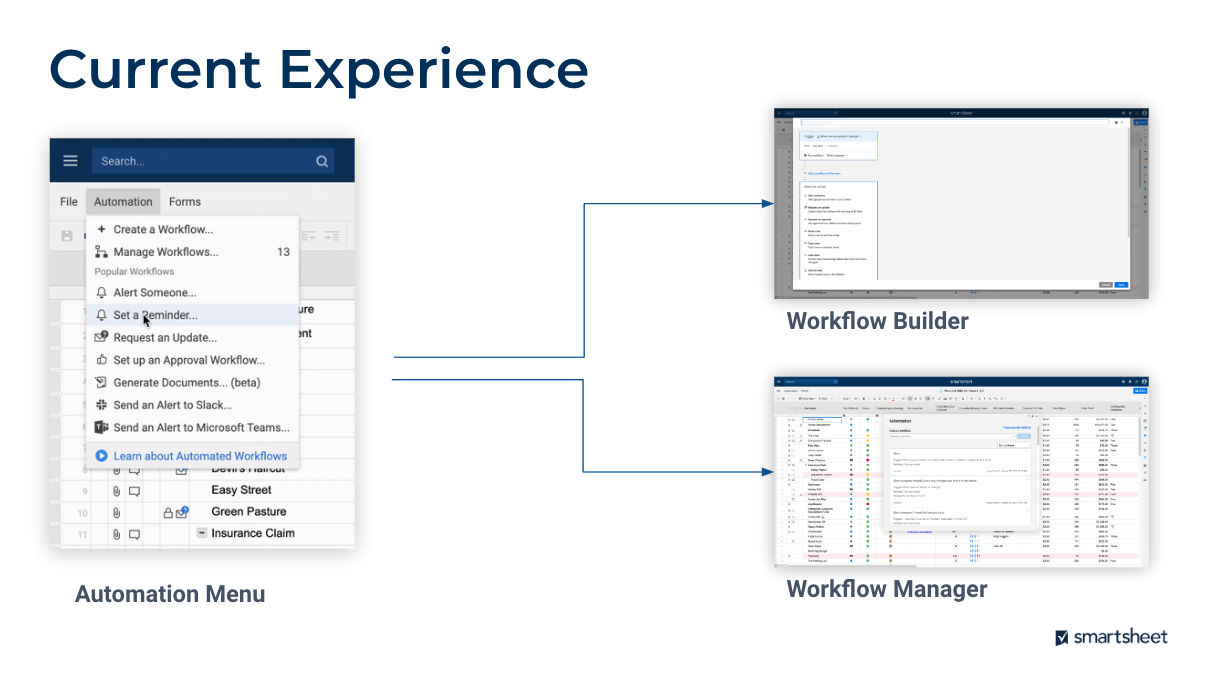Screen dimensions: 1218x686
Task: Open comment bubble icon in row 9
Action: coord(134,491)
